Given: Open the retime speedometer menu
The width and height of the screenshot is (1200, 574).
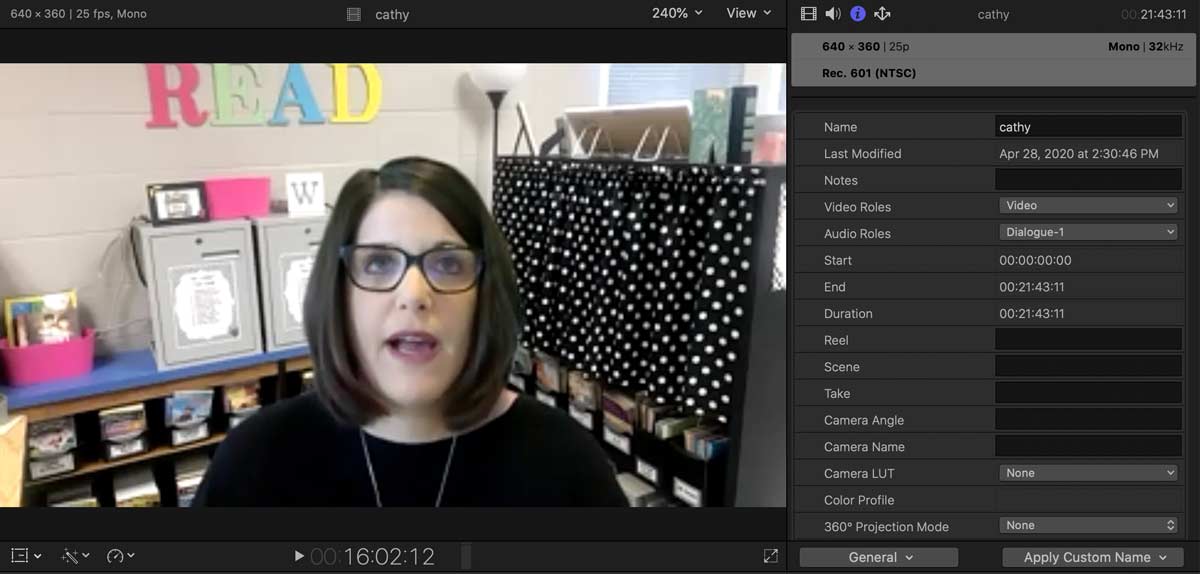Looking at the screenshot, I should (120, 556).
